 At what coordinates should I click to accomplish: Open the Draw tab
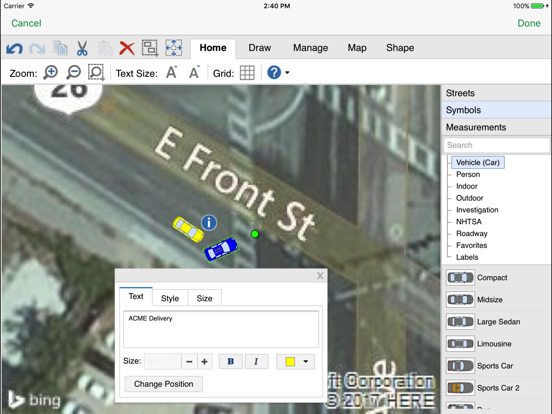click(260, 48)
